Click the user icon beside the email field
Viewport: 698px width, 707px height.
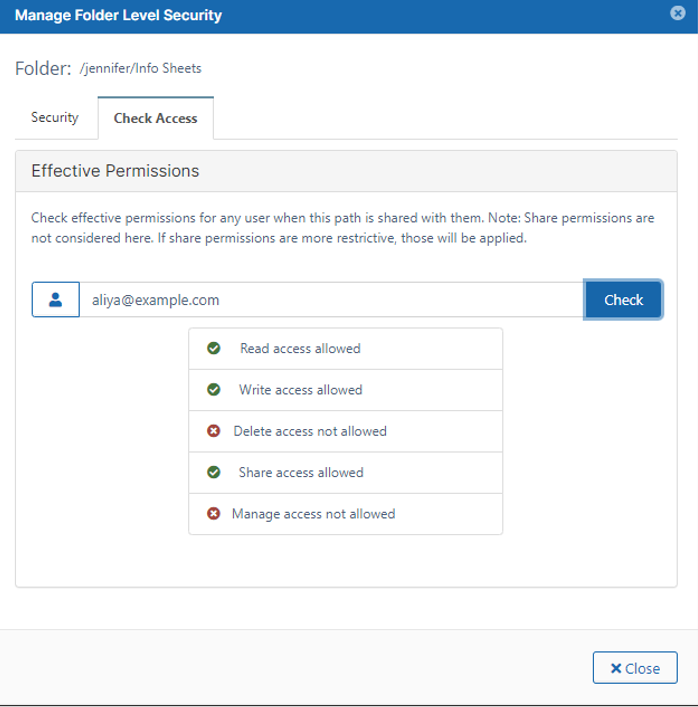click(56, 300)
